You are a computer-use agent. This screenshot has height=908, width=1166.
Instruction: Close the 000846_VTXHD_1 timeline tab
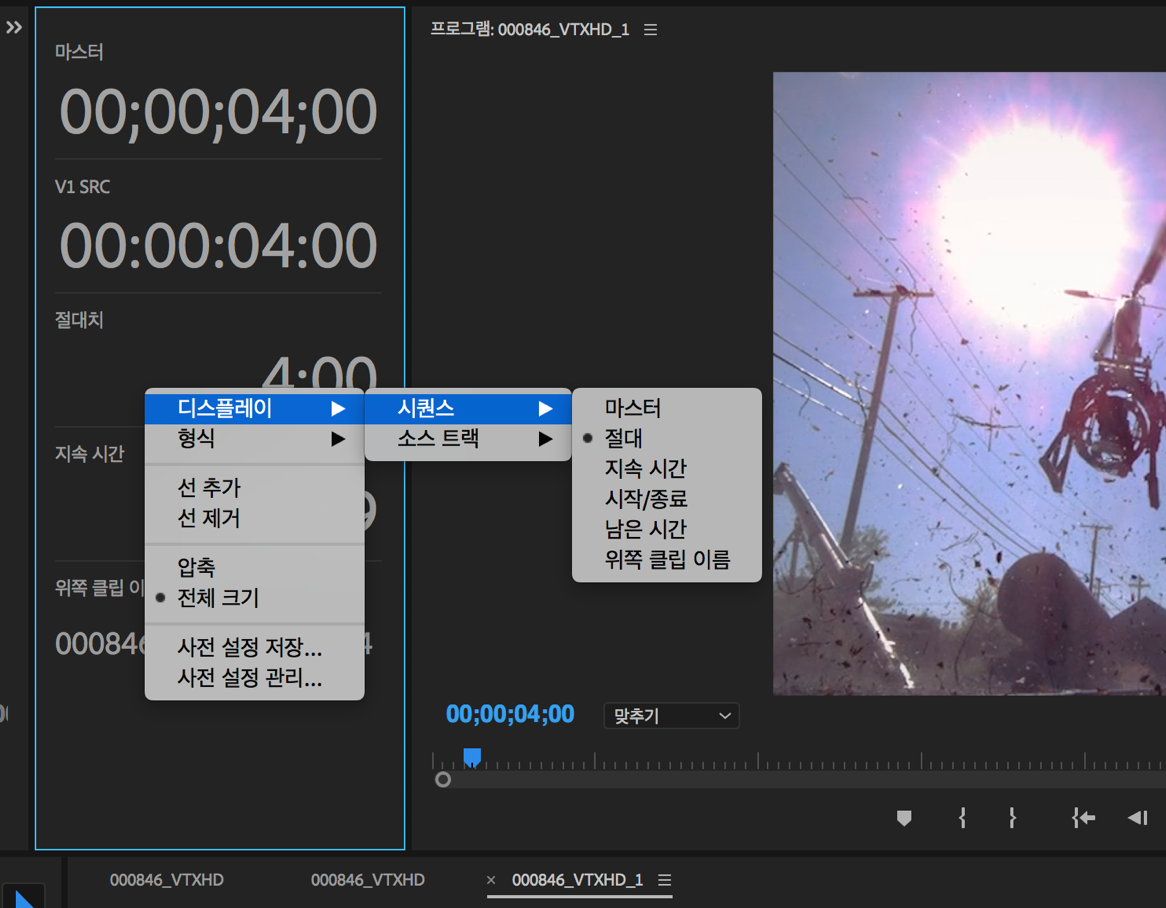[491, 880]
